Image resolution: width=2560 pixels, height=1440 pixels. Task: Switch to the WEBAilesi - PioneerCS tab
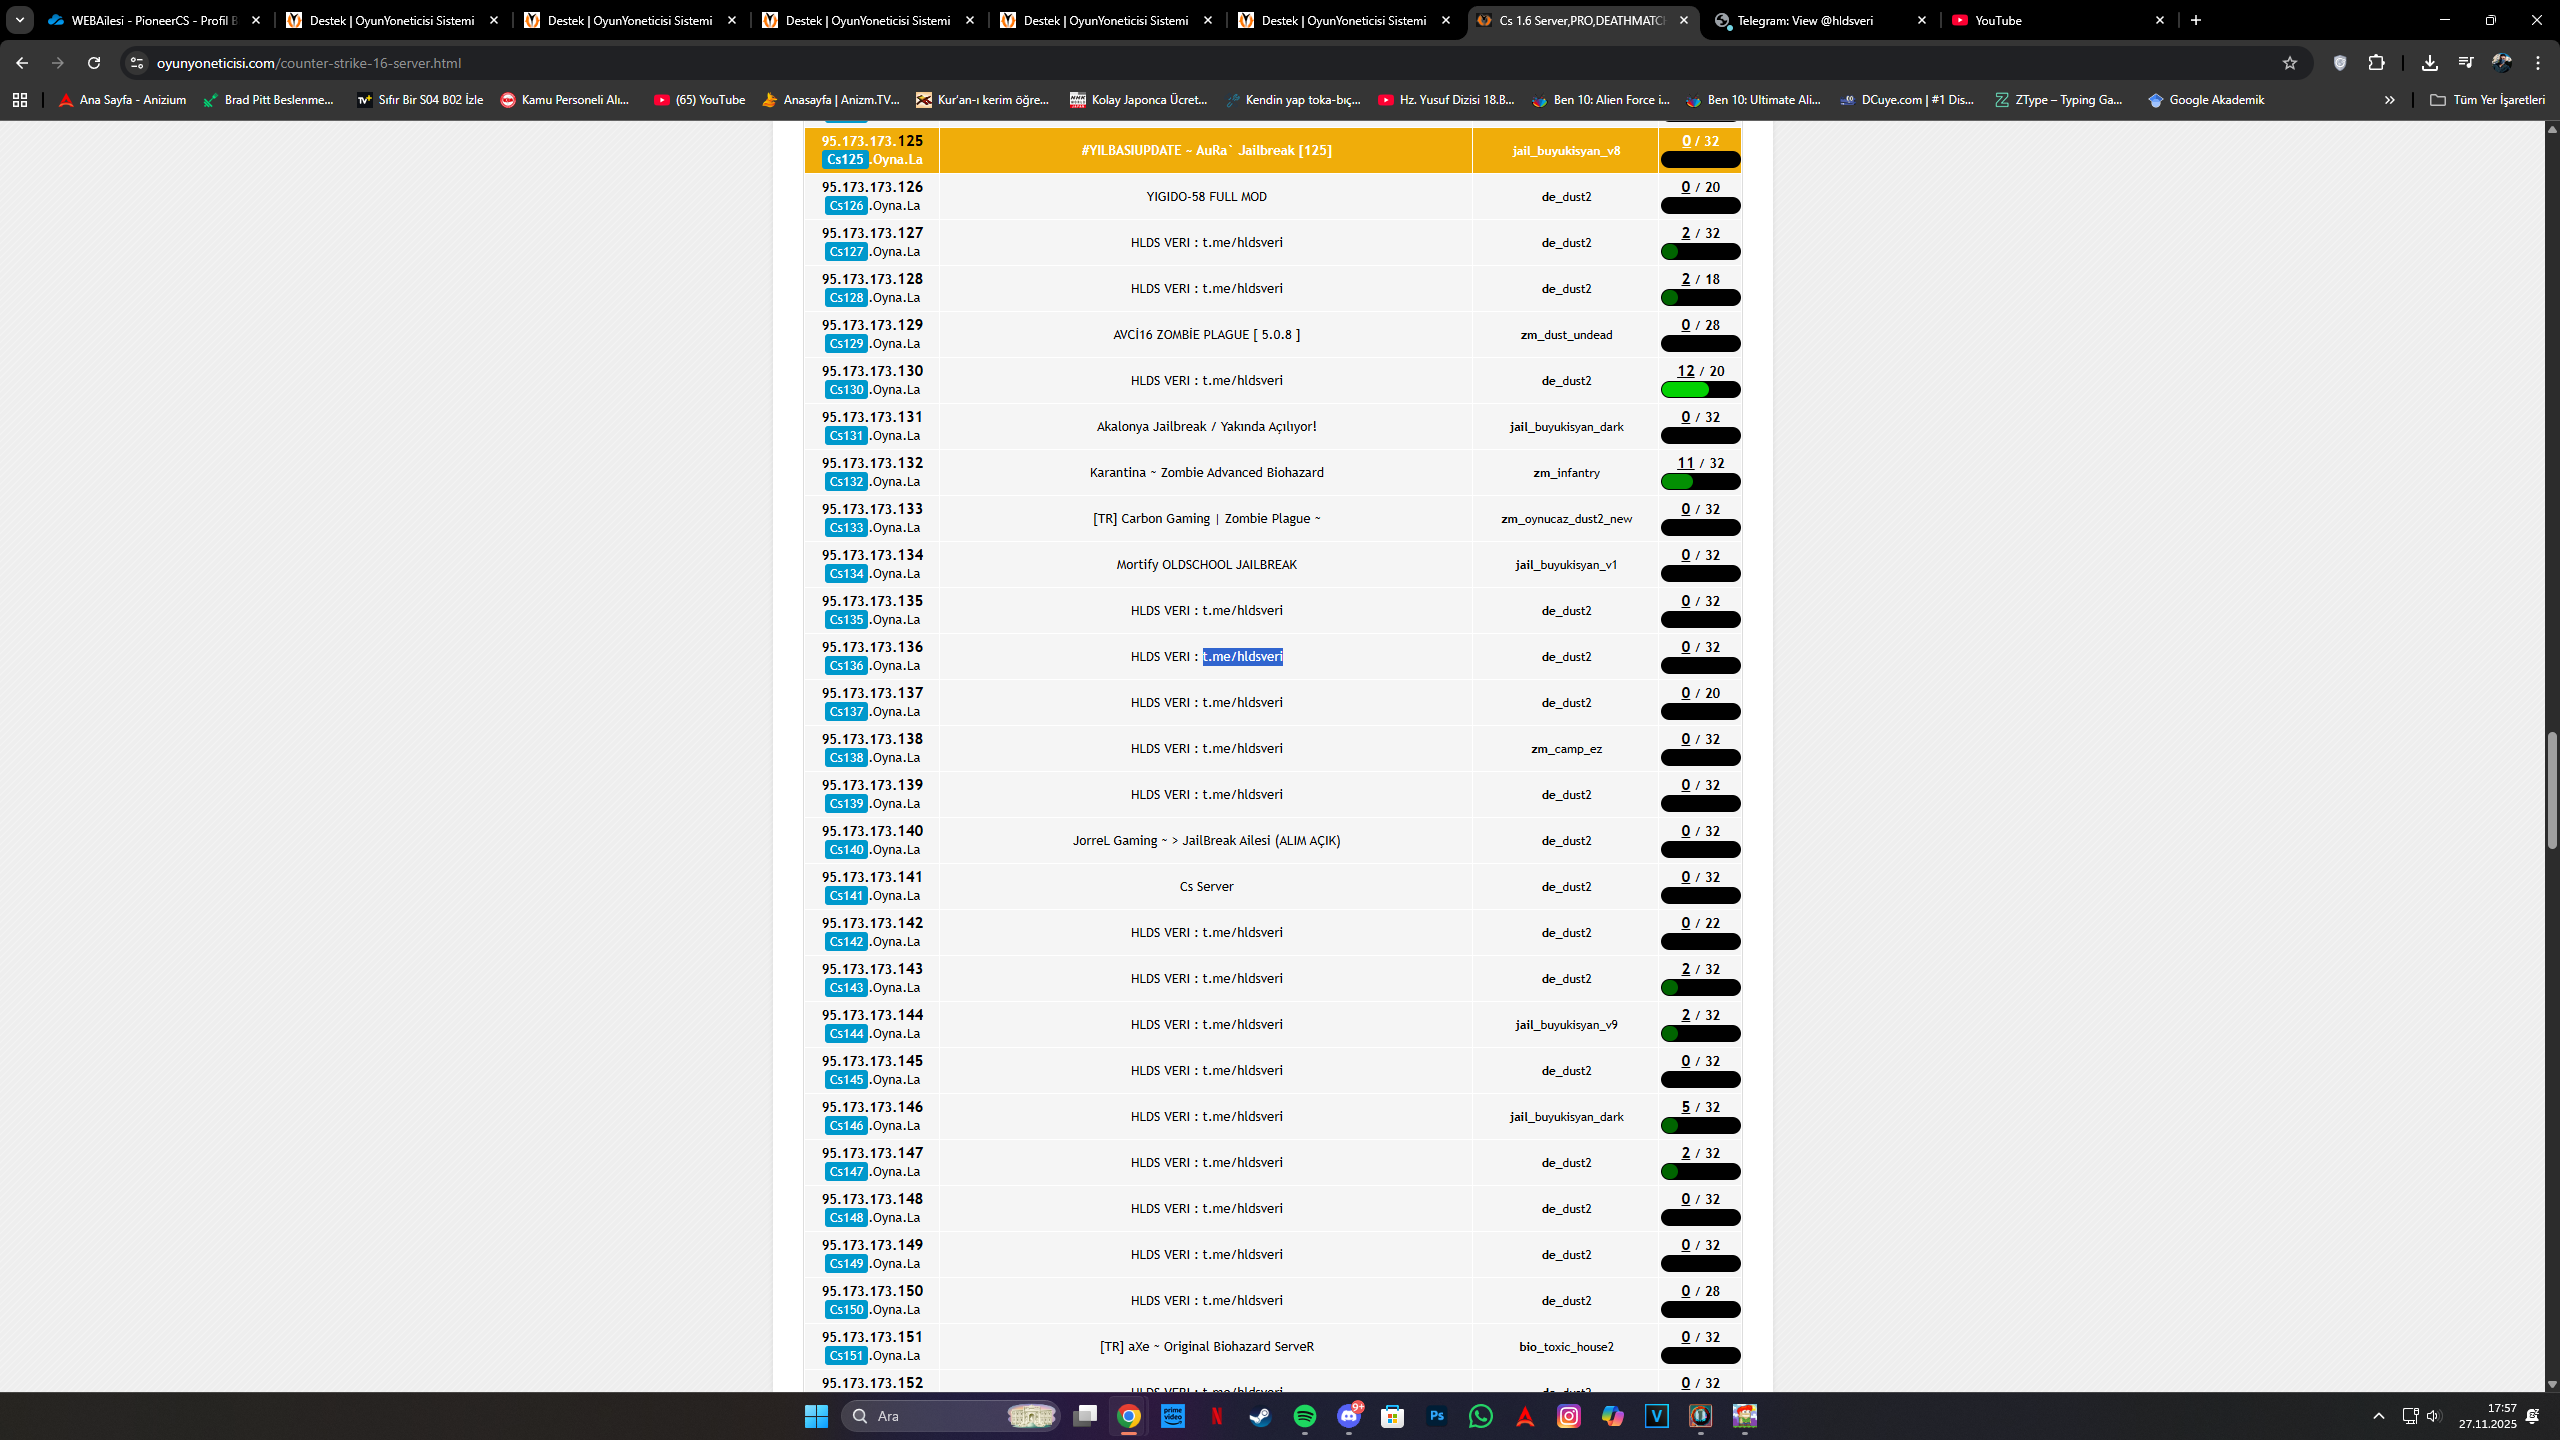point(155,20)
